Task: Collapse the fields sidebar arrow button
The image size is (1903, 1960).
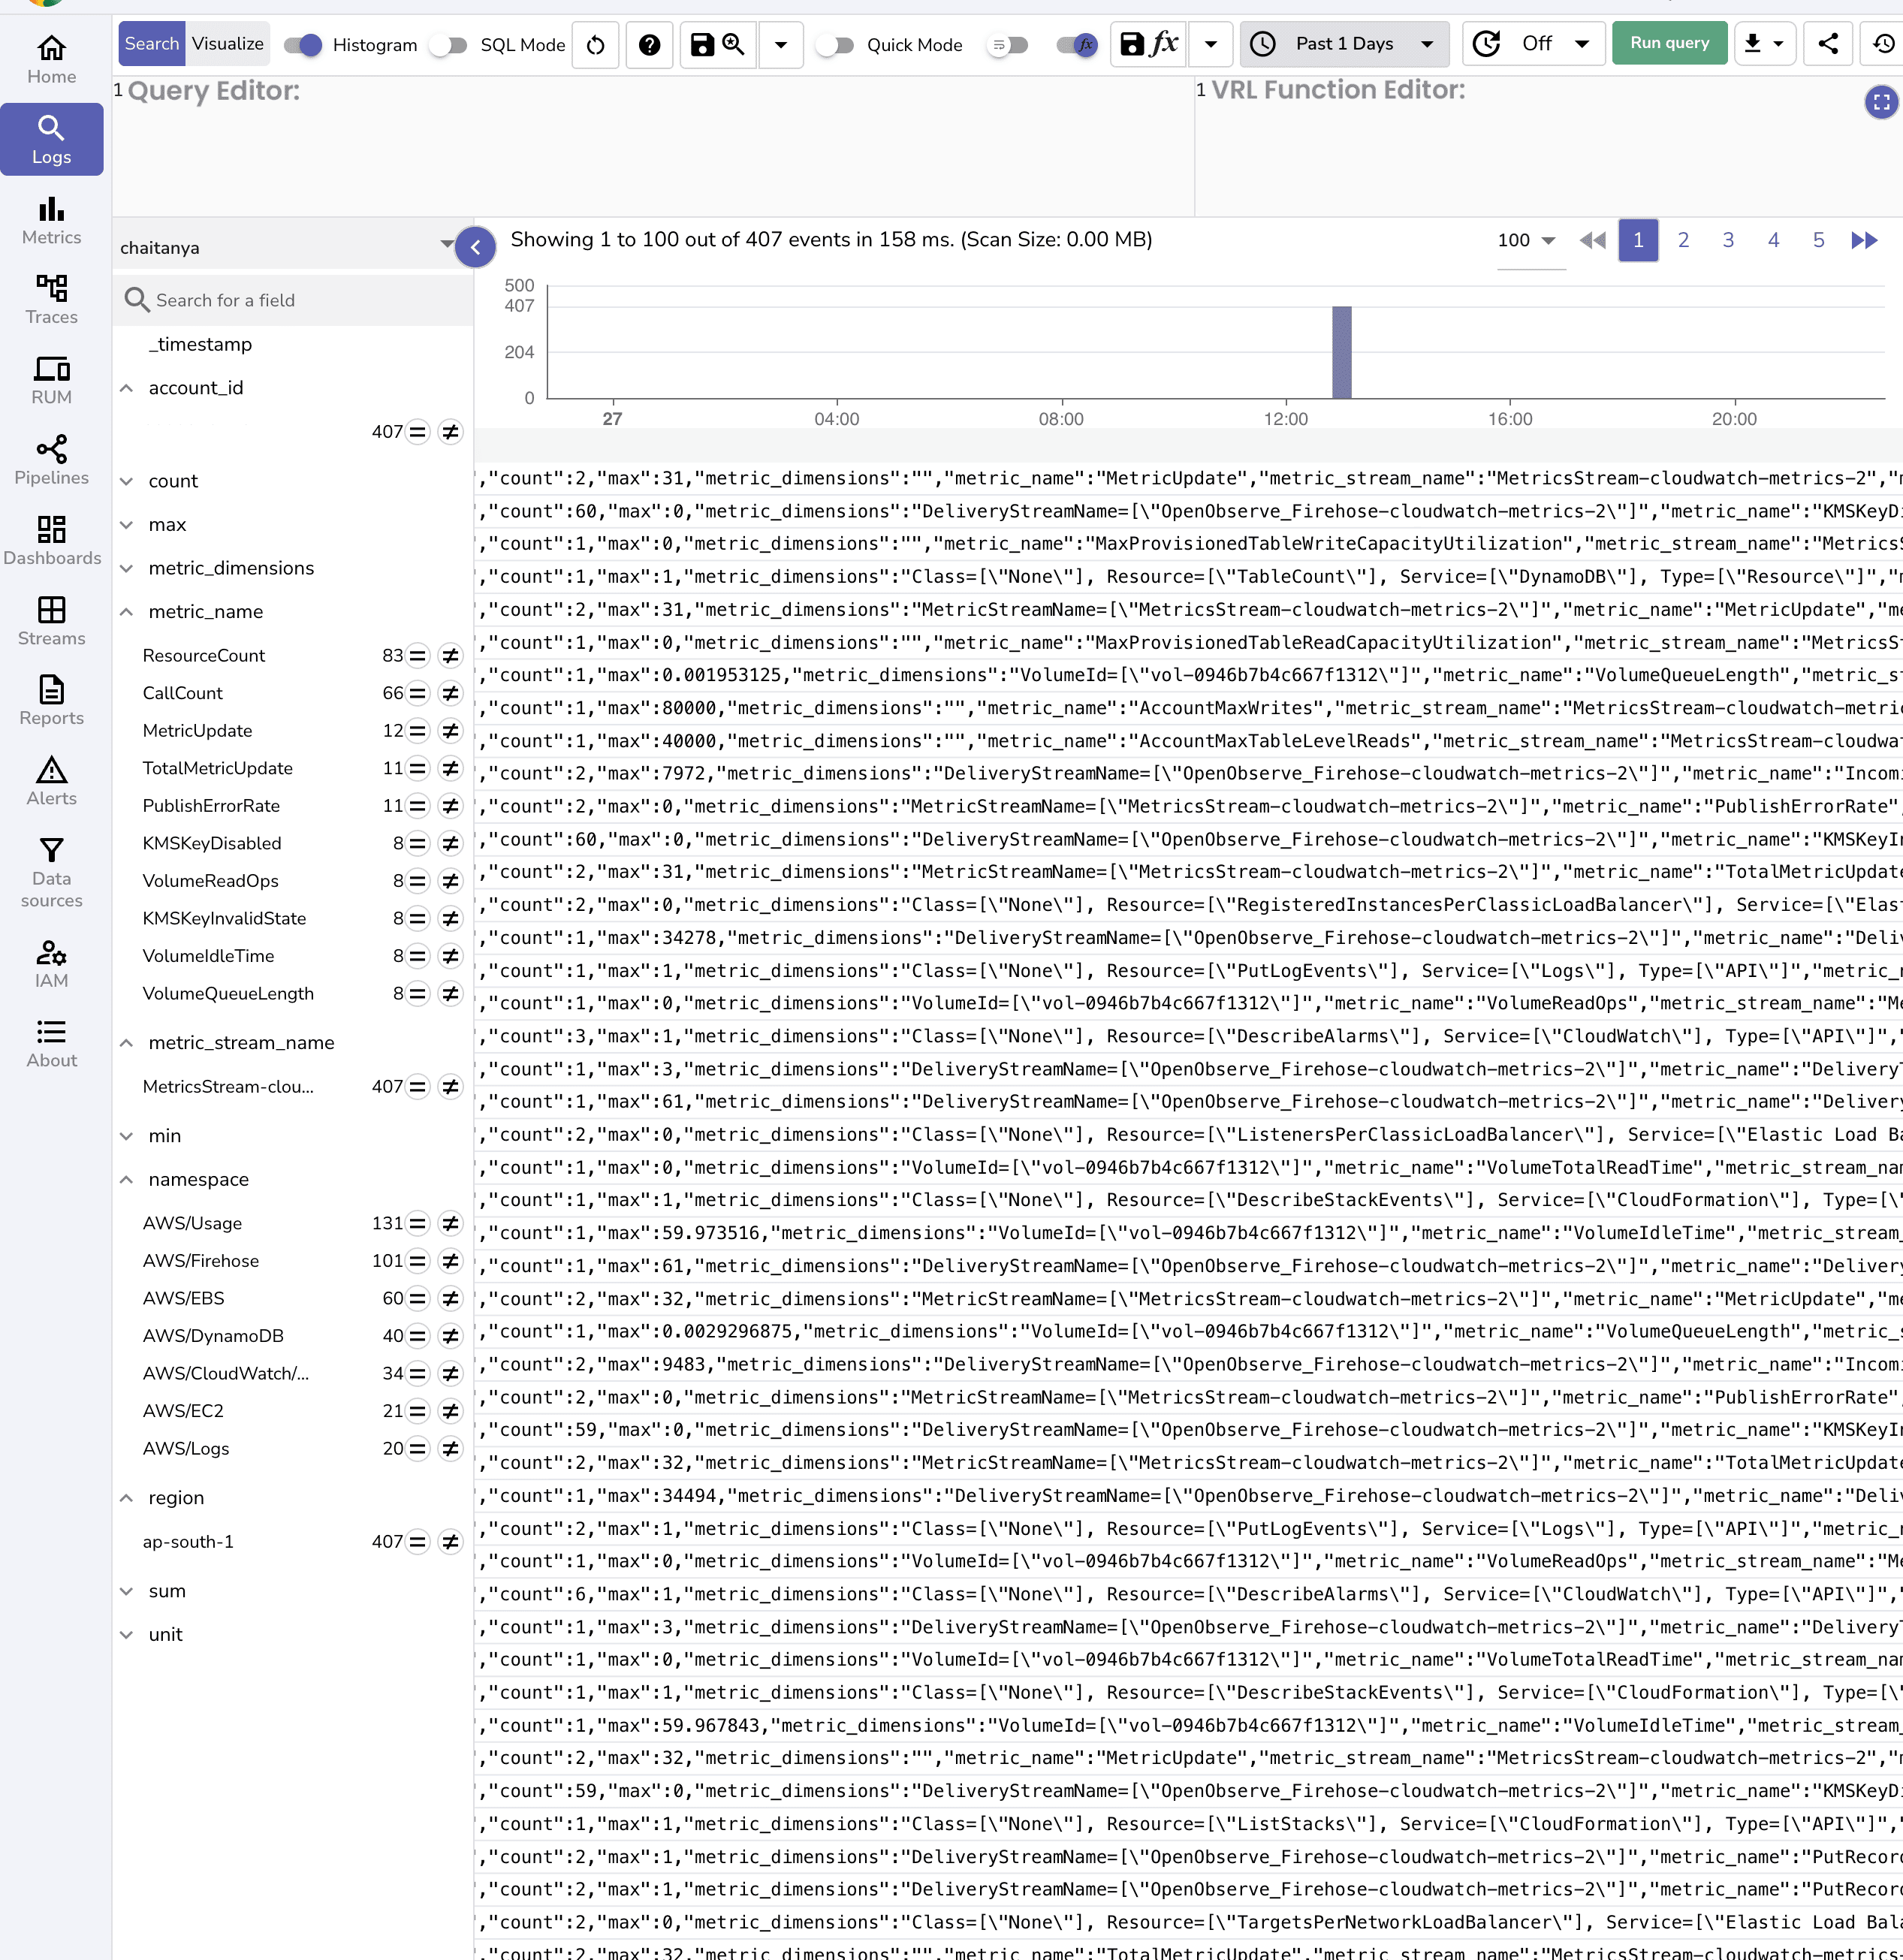Action: (476, 247)
